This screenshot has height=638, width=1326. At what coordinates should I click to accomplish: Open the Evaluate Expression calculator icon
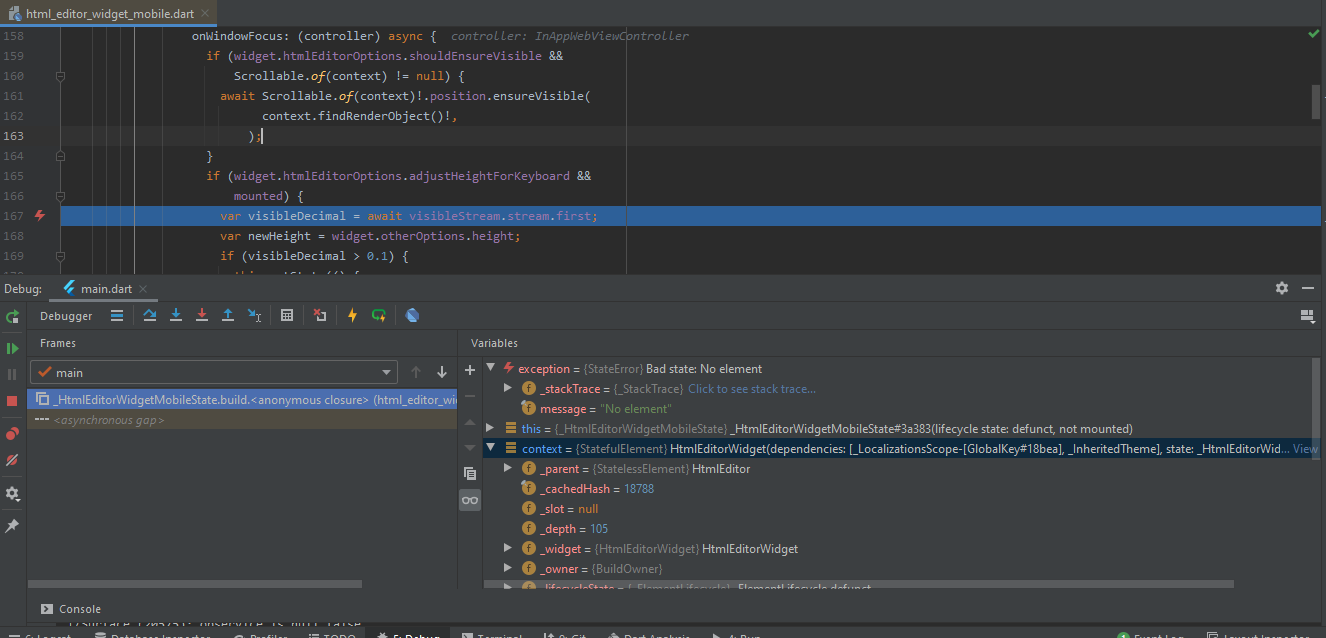point(287,315)
